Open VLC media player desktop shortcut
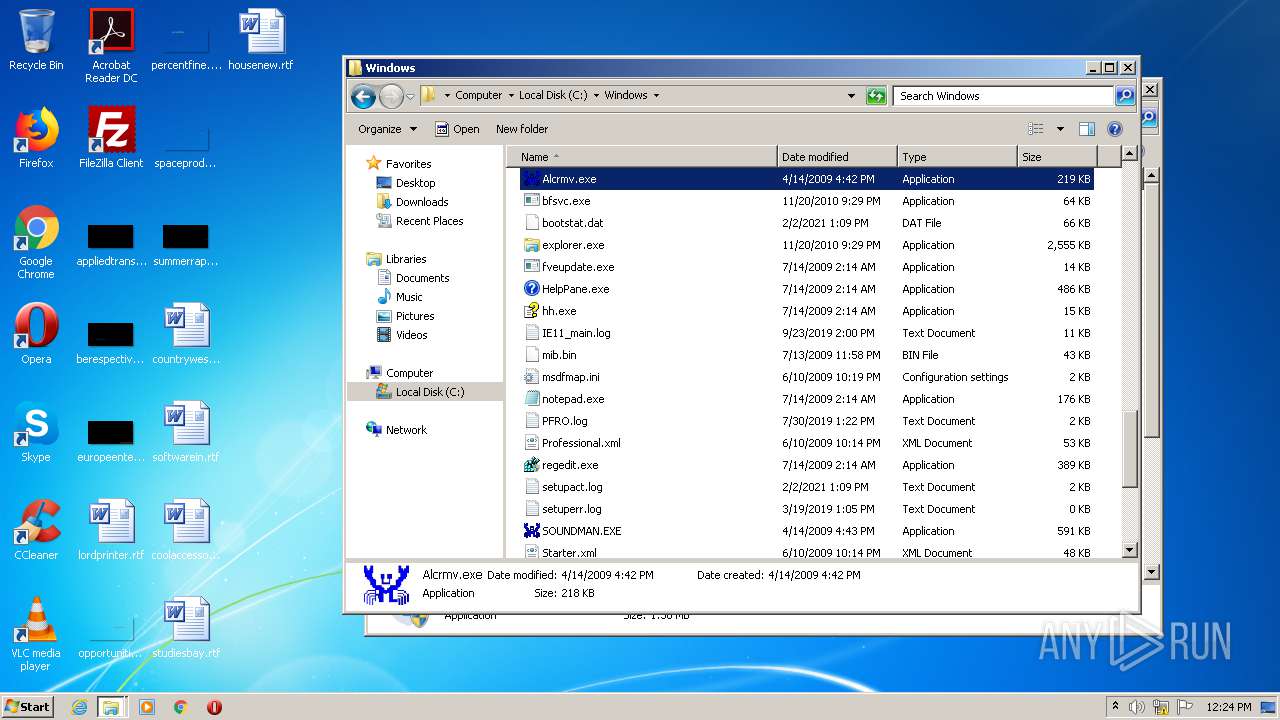1280x720 pixels. (36, 634)
